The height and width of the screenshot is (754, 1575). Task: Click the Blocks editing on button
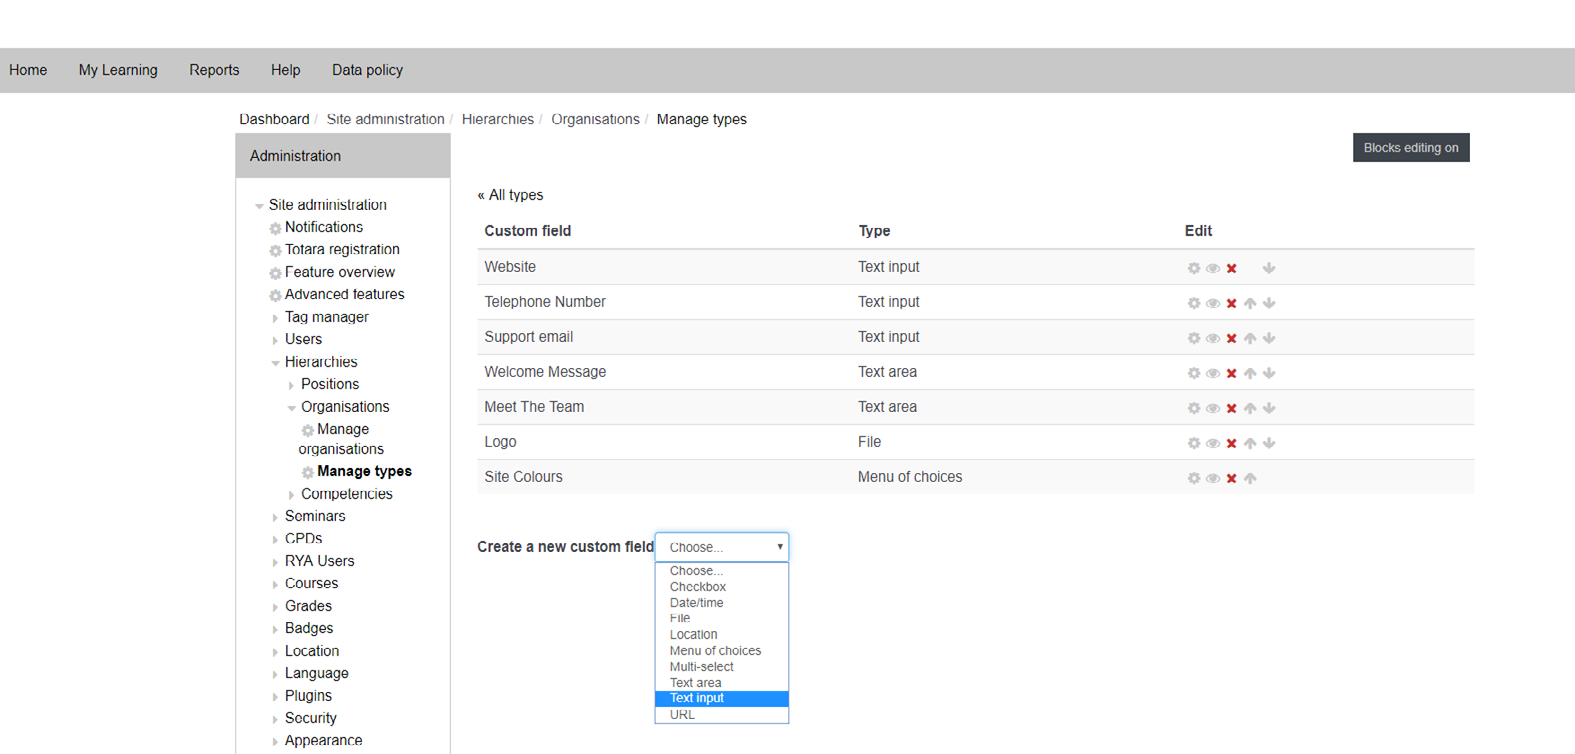1410,148
